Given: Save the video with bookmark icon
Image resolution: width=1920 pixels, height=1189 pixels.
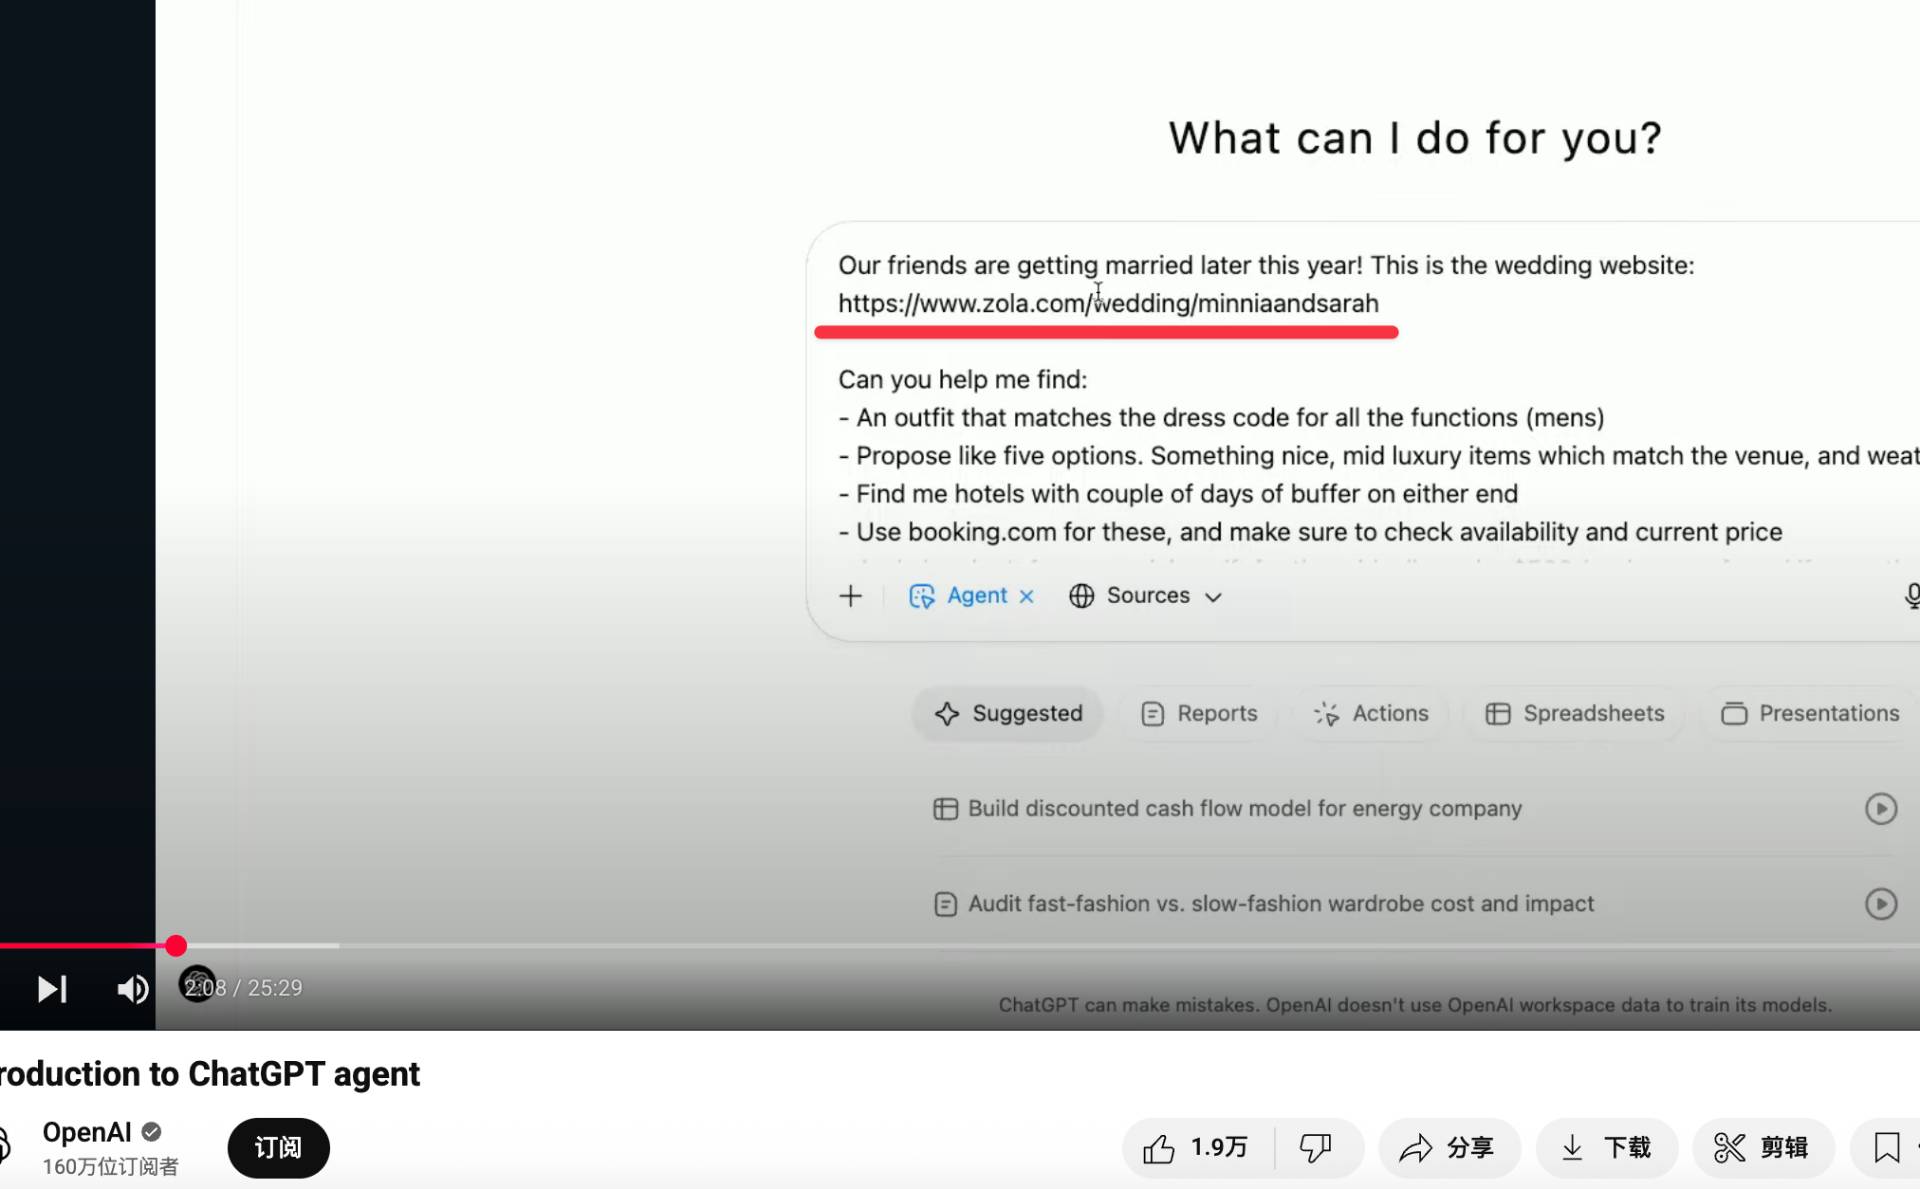Looking at the screenshot, I should pyautogui.click(x=1886, y=1147).
